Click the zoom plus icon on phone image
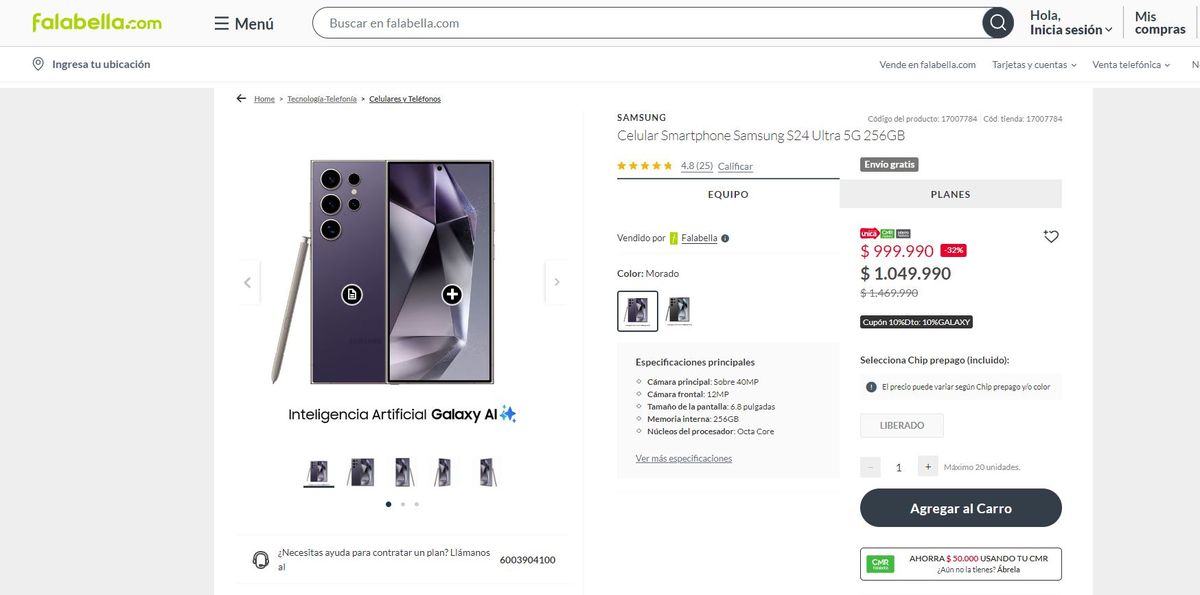The image size is (1200, 595). [452, 294]
